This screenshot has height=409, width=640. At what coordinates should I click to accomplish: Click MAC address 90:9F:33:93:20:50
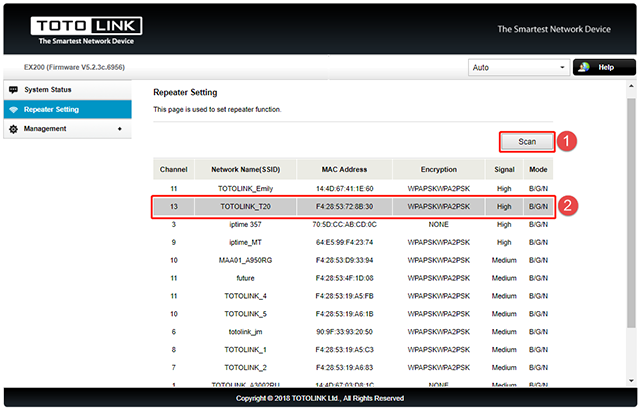click(x=344, y=332)
